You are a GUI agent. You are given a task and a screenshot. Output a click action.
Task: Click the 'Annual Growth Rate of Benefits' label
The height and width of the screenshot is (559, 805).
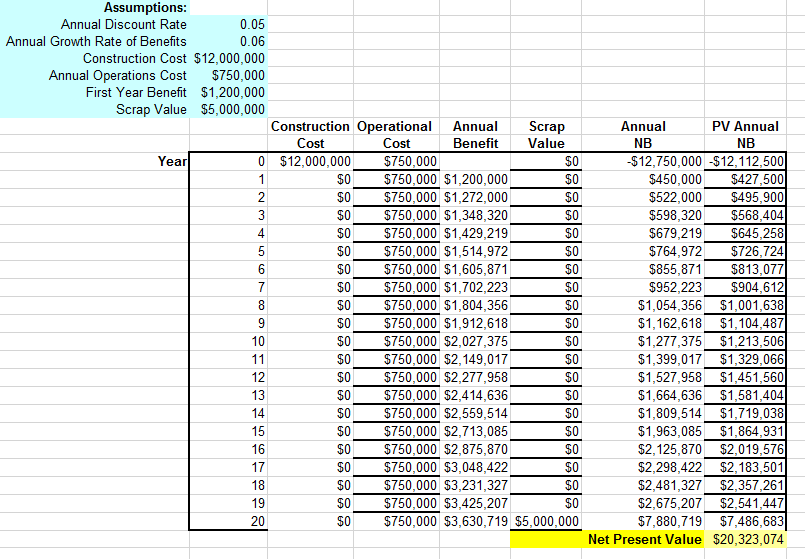coord(96,42)
